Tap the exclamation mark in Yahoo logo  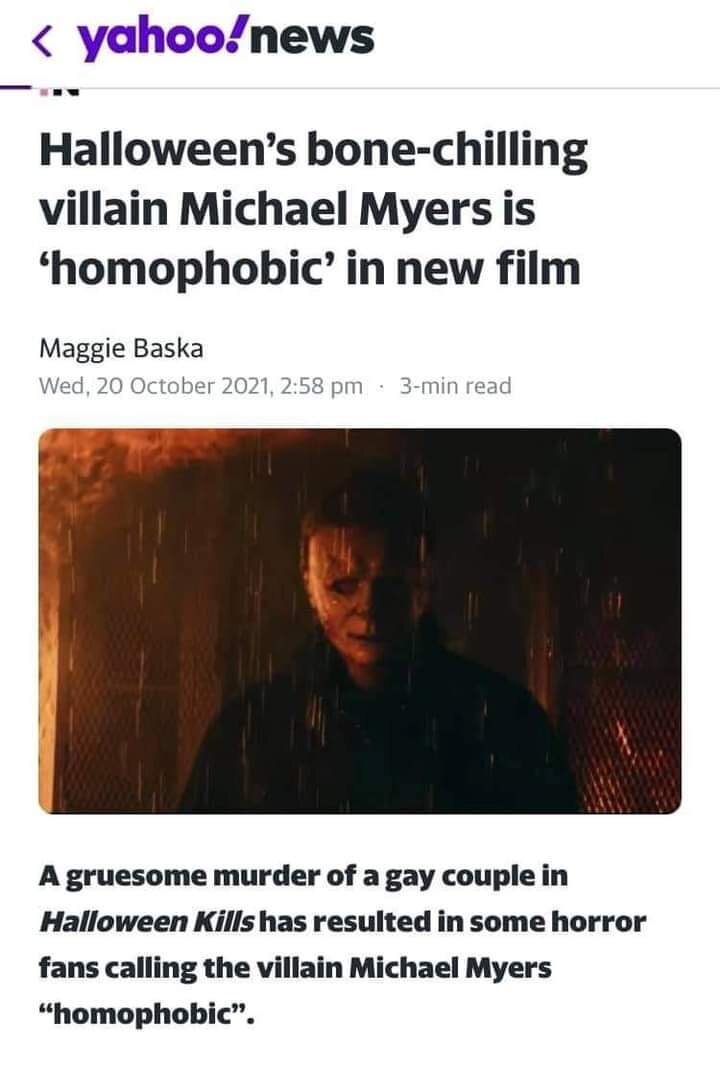[x=238, y=35]
